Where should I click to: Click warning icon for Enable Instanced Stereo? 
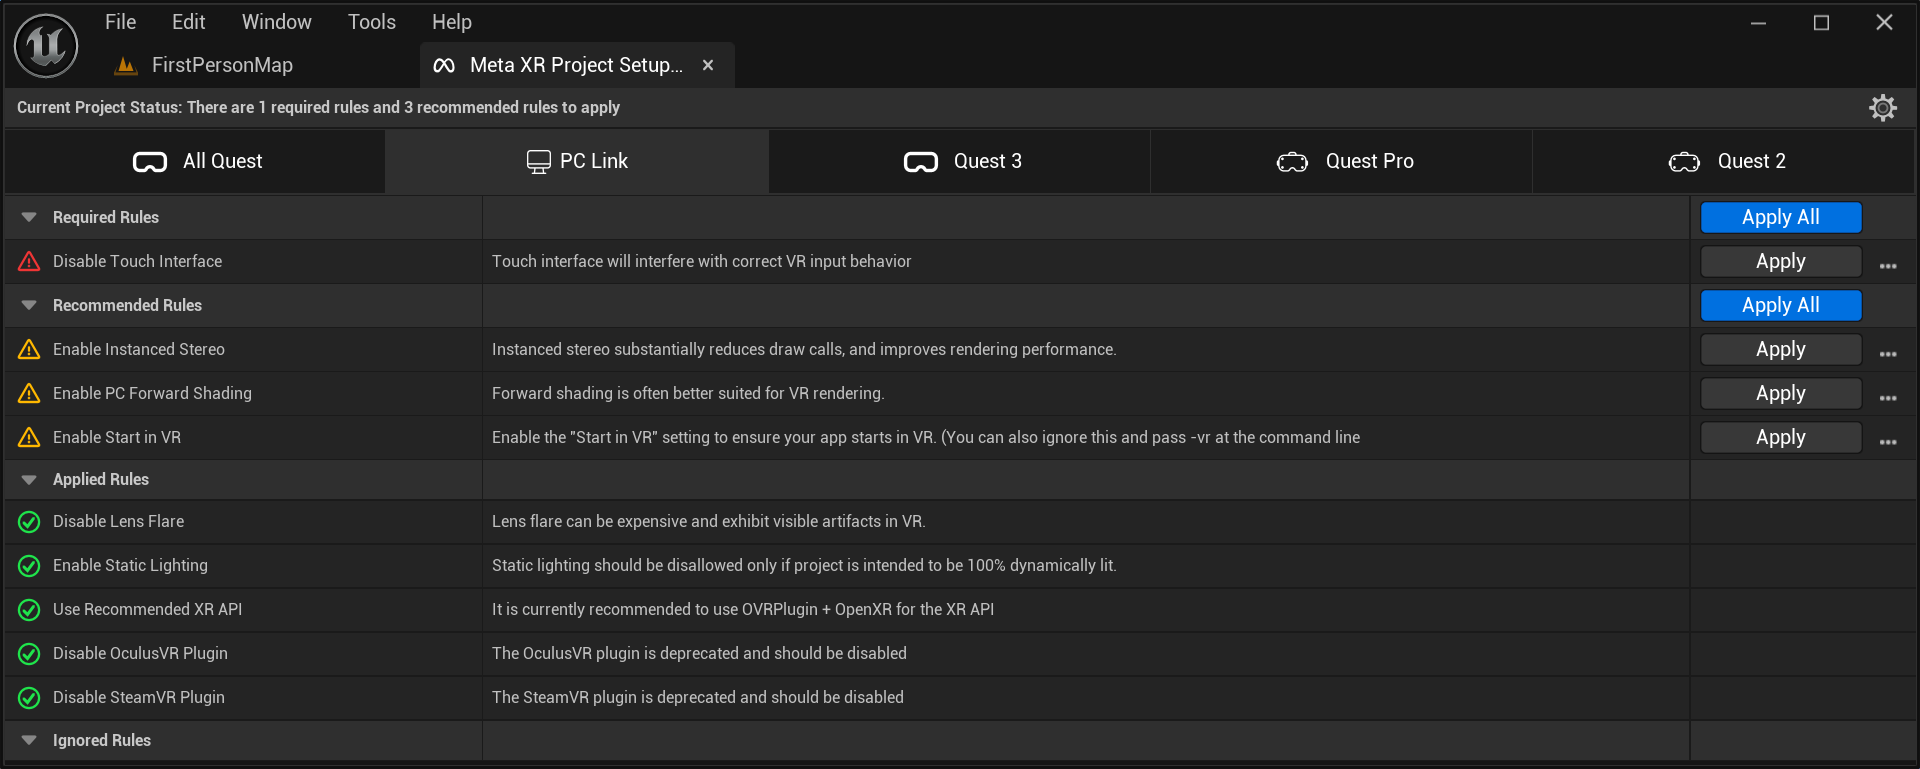point(29,349)
